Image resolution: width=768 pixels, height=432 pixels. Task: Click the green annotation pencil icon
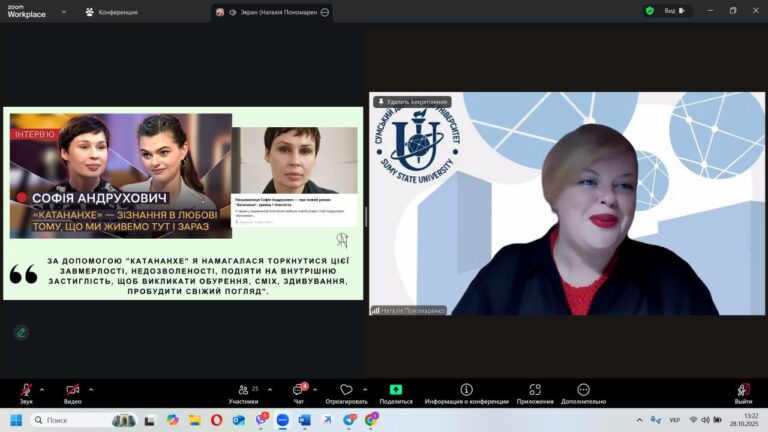point(20,332)
